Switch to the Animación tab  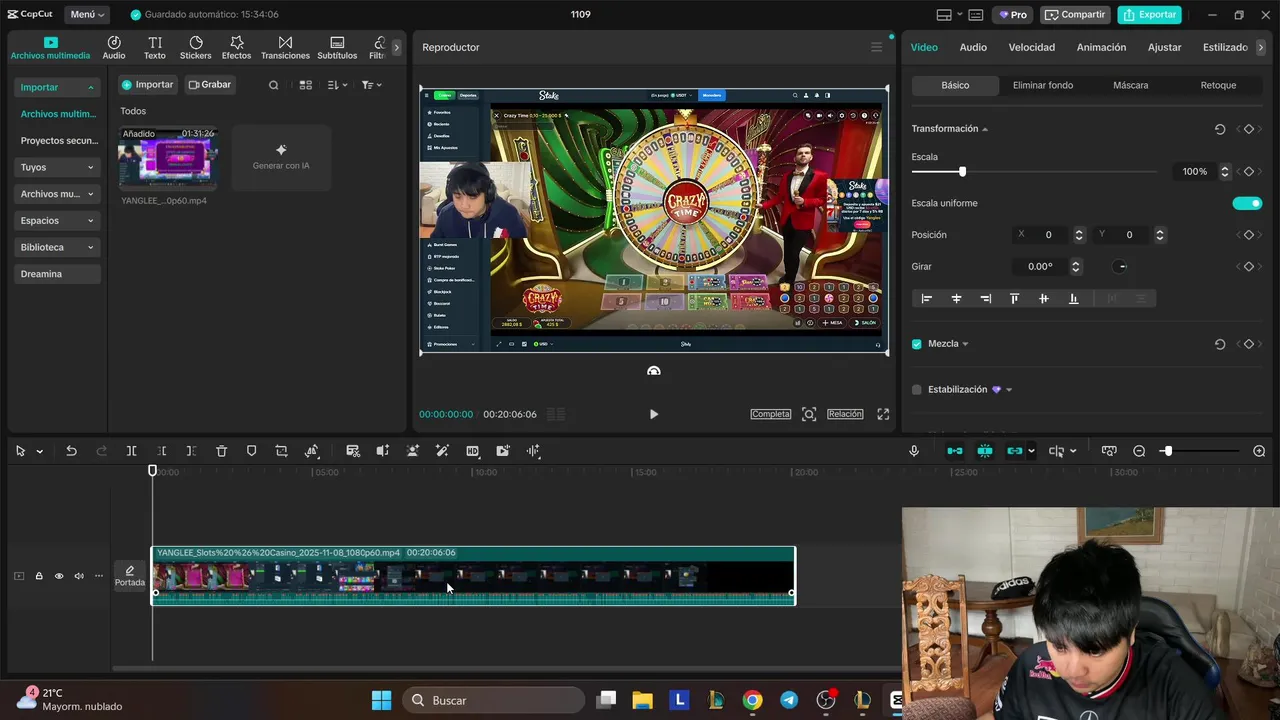pos(1101,47)
